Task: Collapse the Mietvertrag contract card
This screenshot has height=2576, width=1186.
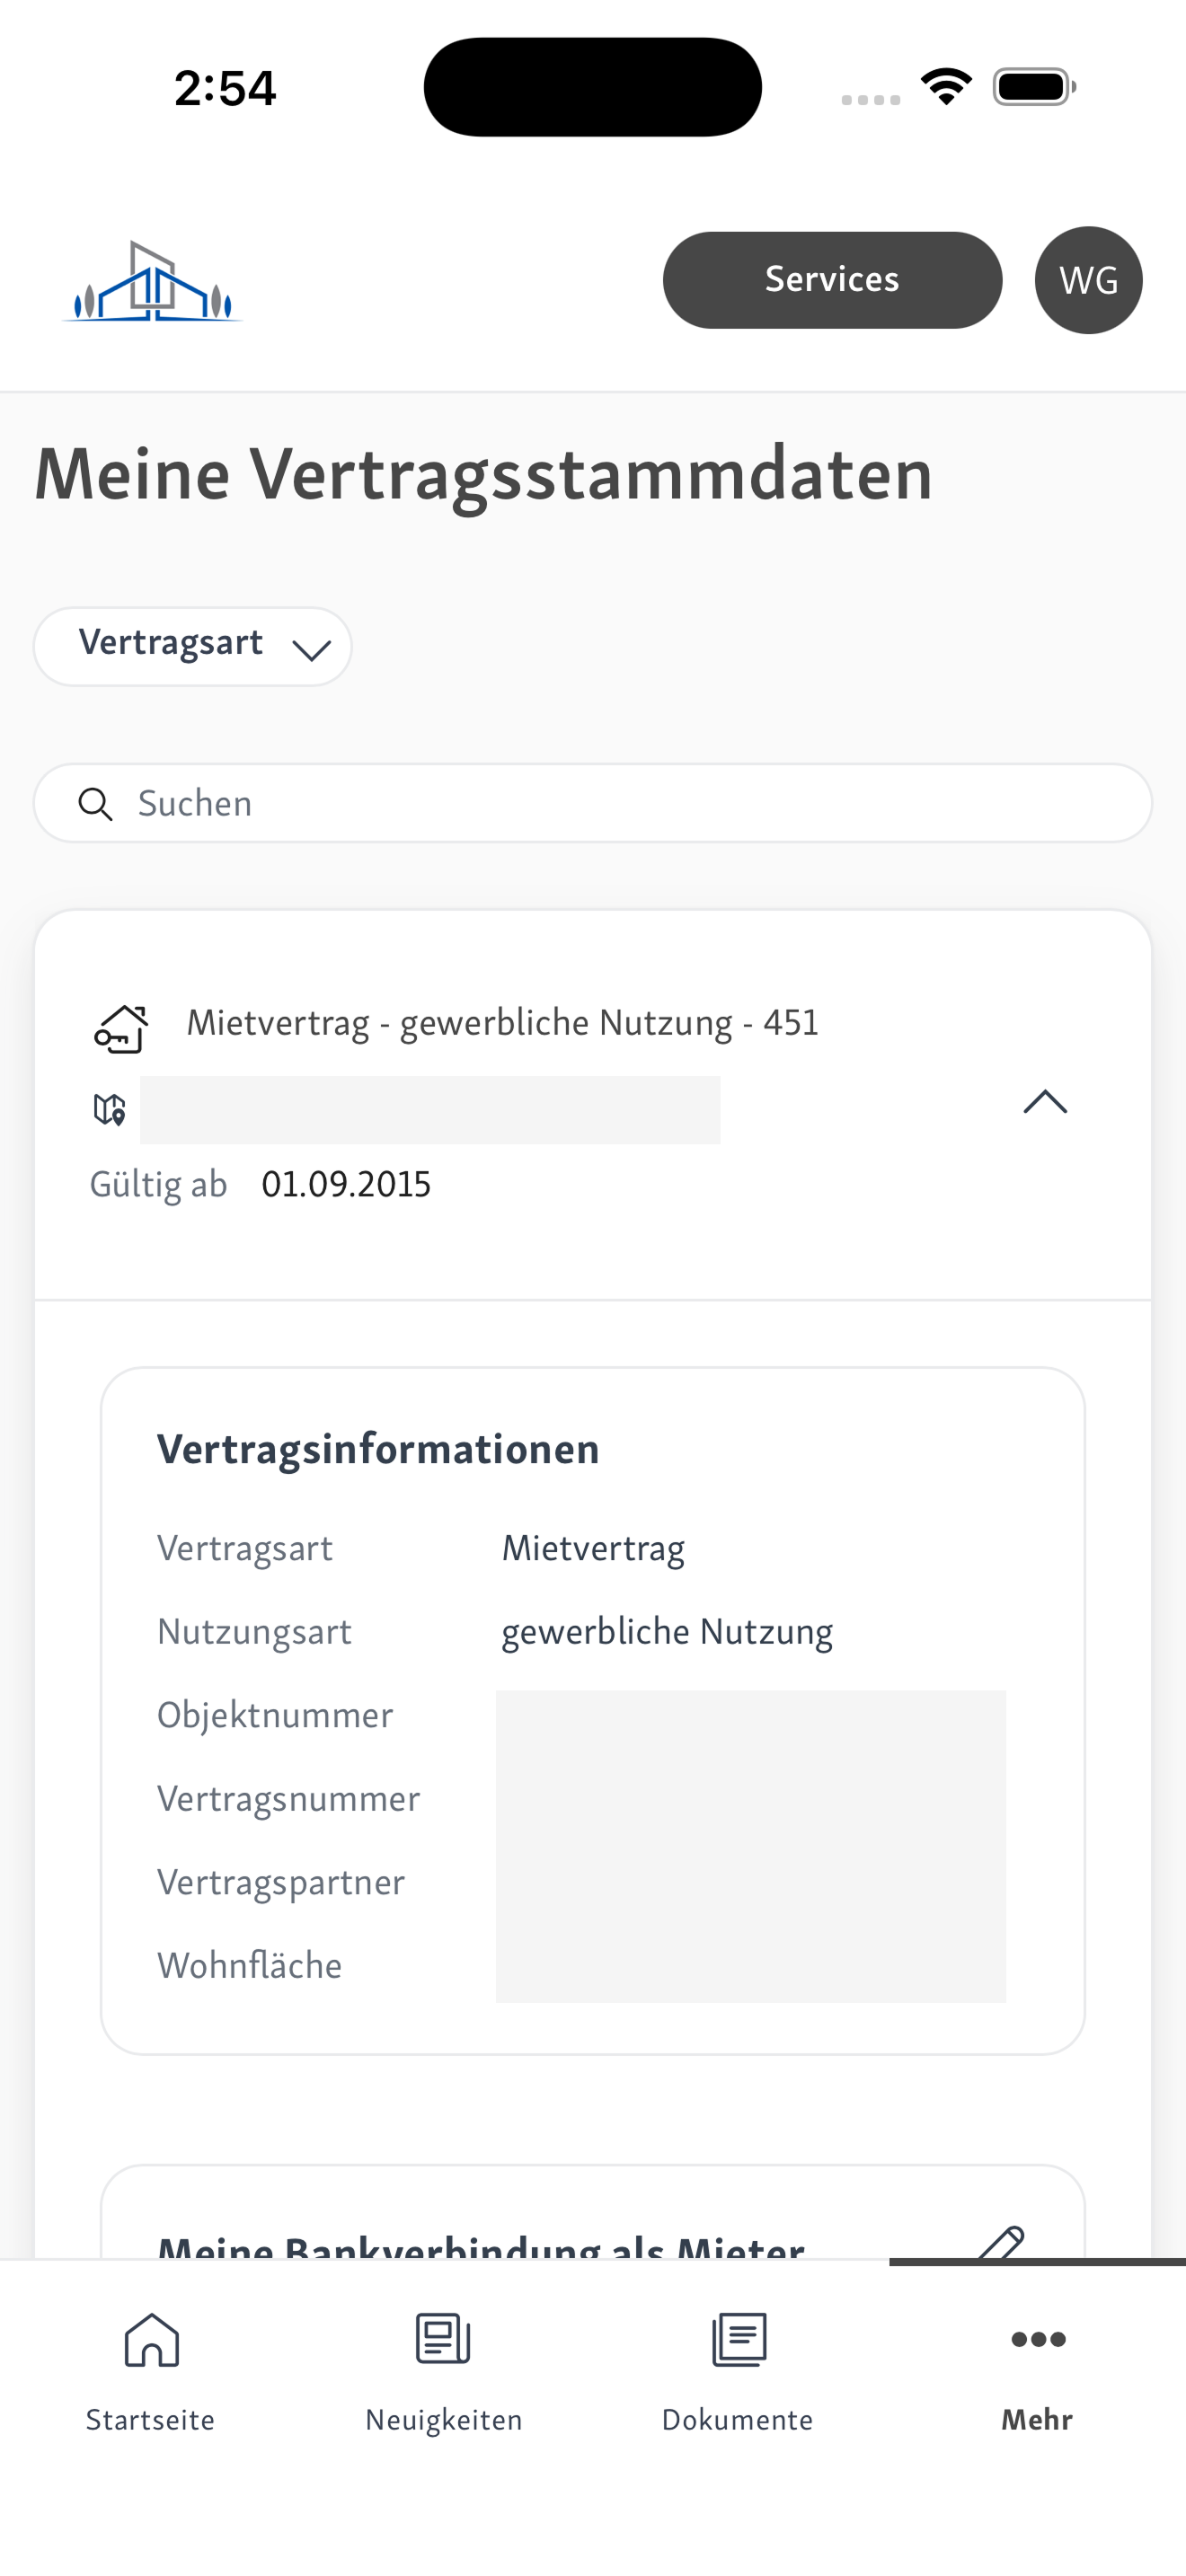Action: (x=1045, y=1102)
